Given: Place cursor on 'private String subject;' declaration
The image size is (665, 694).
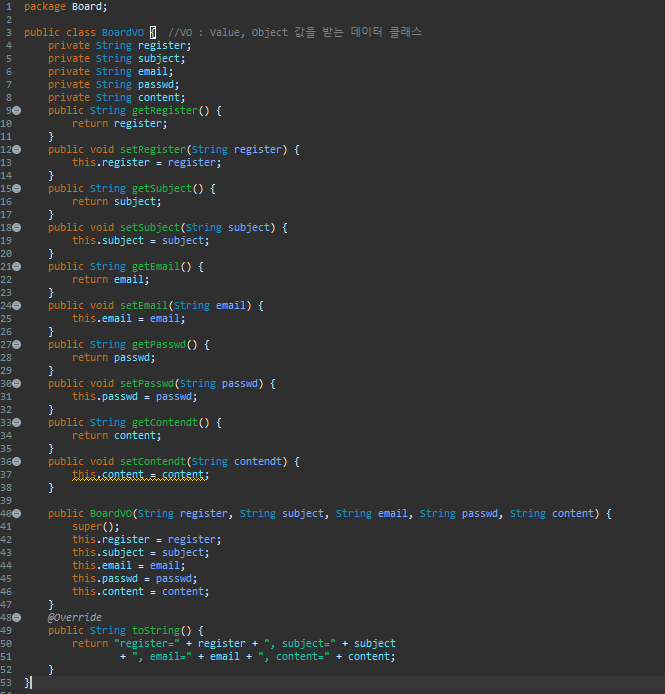Looking at the screenshot, I should click(x=116, y=59).
